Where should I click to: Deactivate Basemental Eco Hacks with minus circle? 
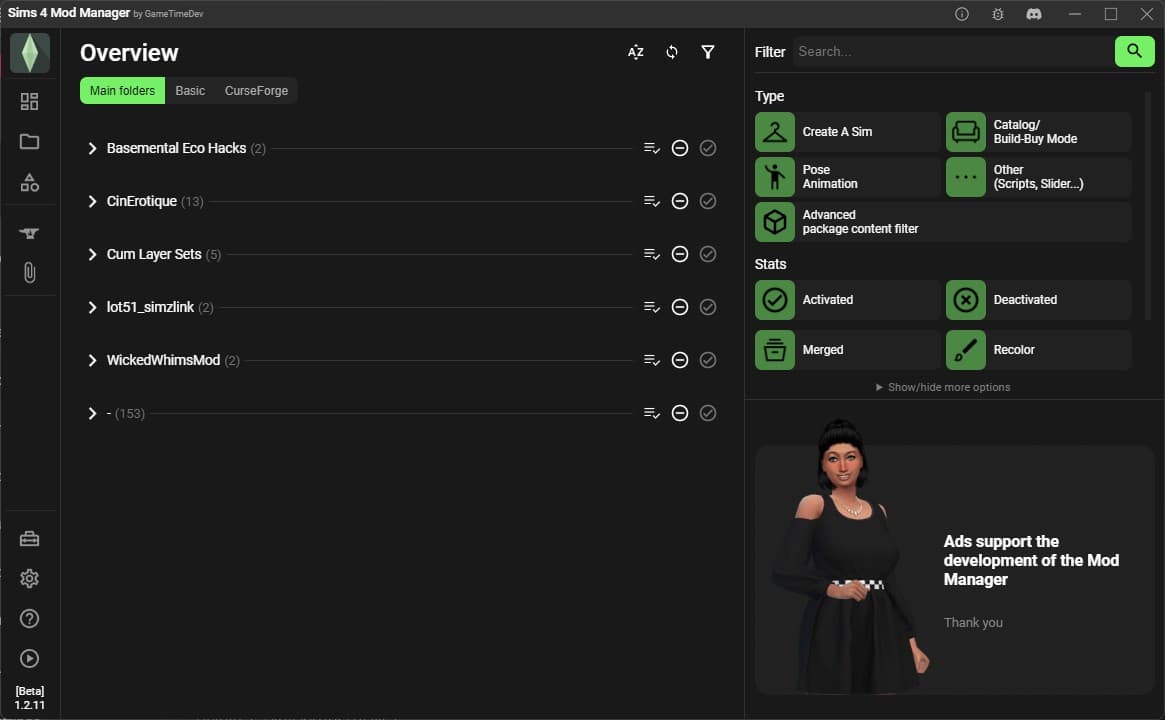pyautogui.click(x=680, y=148)
